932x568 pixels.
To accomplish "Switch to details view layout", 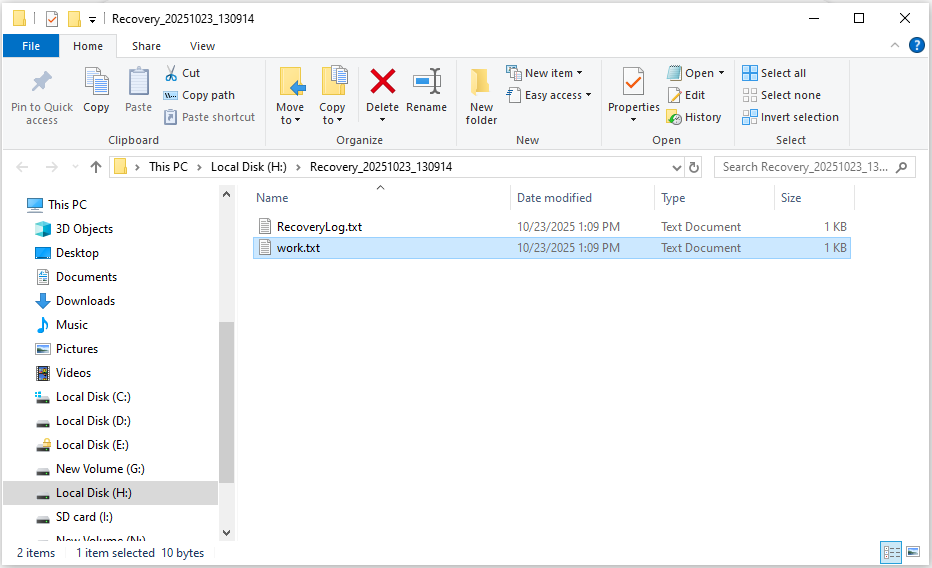I will pyautogui.click(x=890, y=552).
